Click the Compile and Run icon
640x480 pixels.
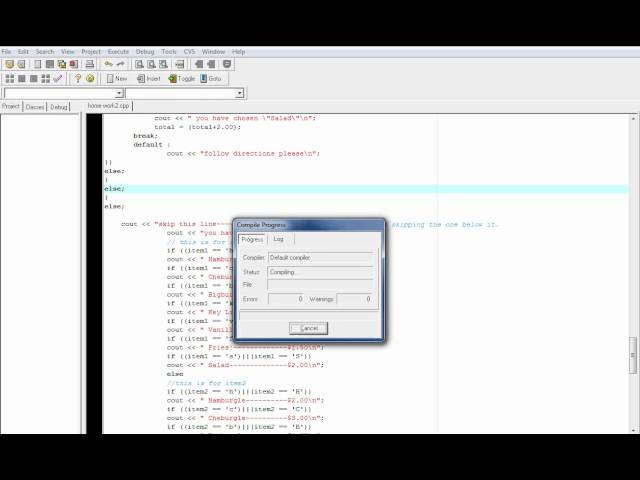click(x=34, y=78)
